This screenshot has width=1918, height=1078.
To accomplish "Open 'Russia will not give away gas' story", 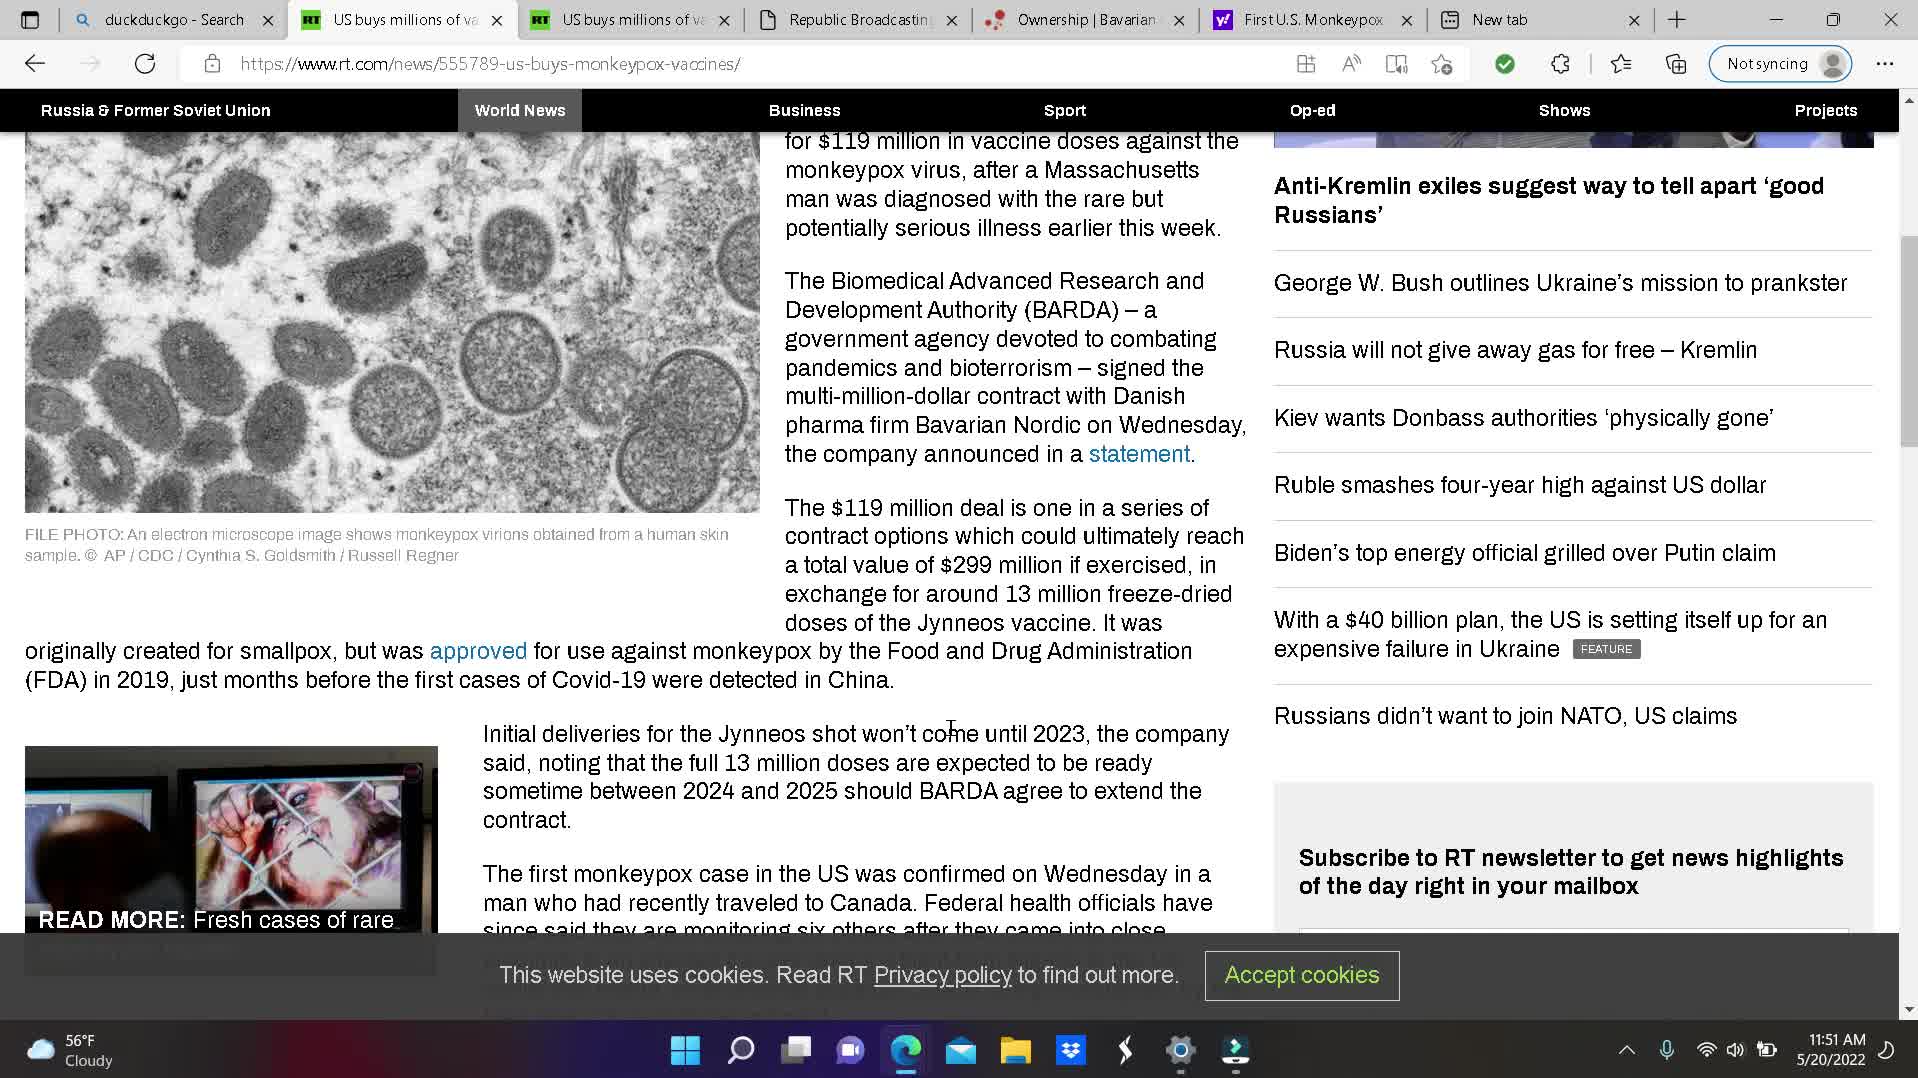I will (x=1515, y=350).
